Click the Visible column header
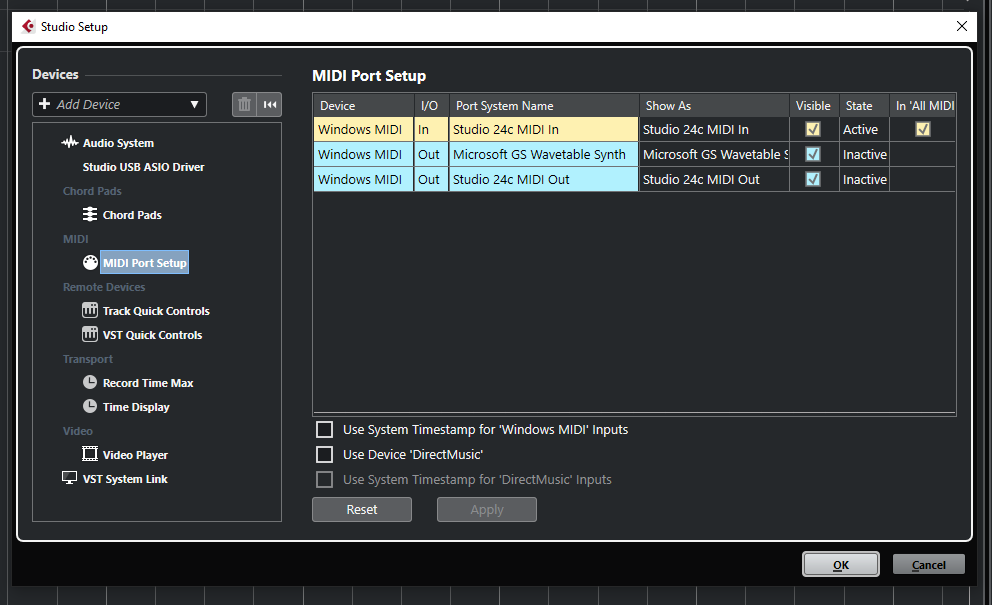 (814, 106)
